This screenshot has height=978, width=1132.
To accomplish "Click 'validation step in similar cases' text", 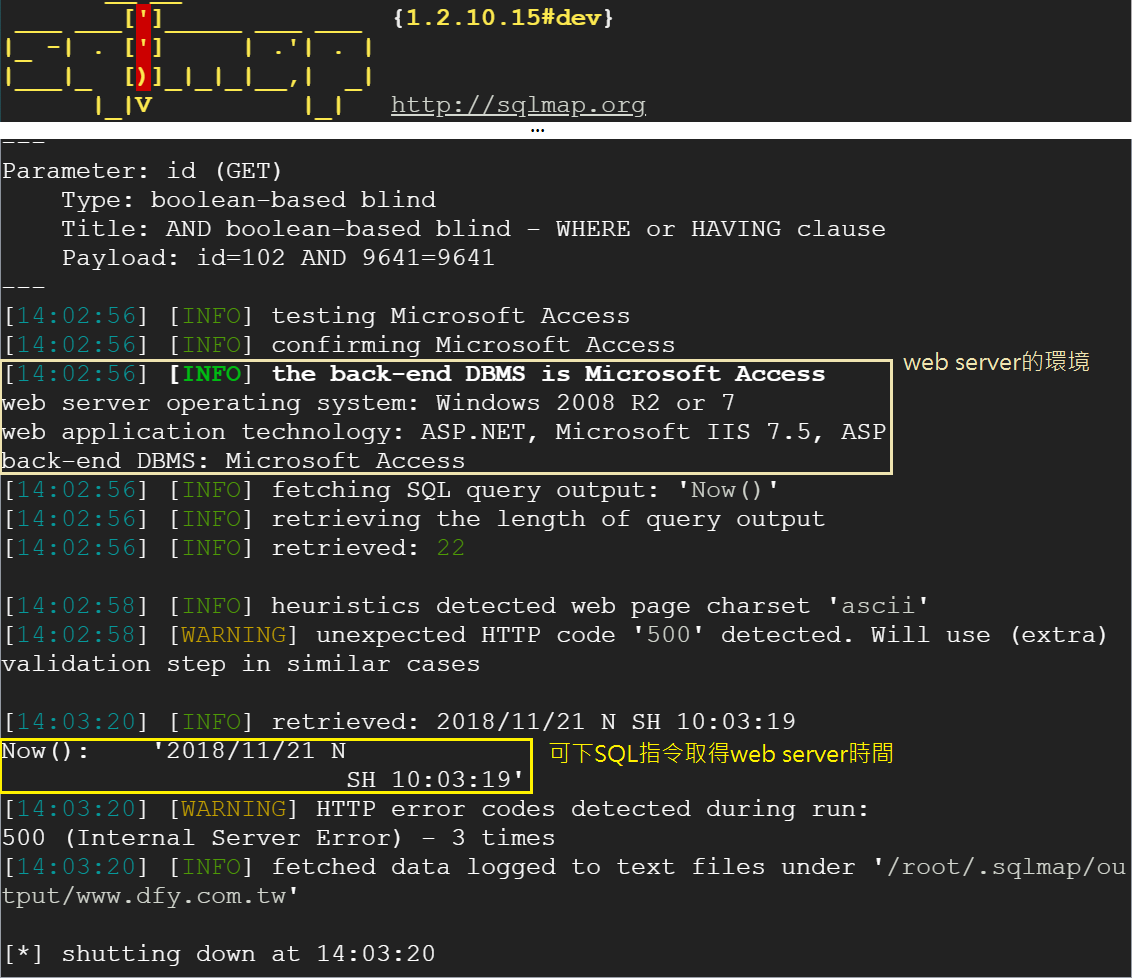I will [241, 664].
